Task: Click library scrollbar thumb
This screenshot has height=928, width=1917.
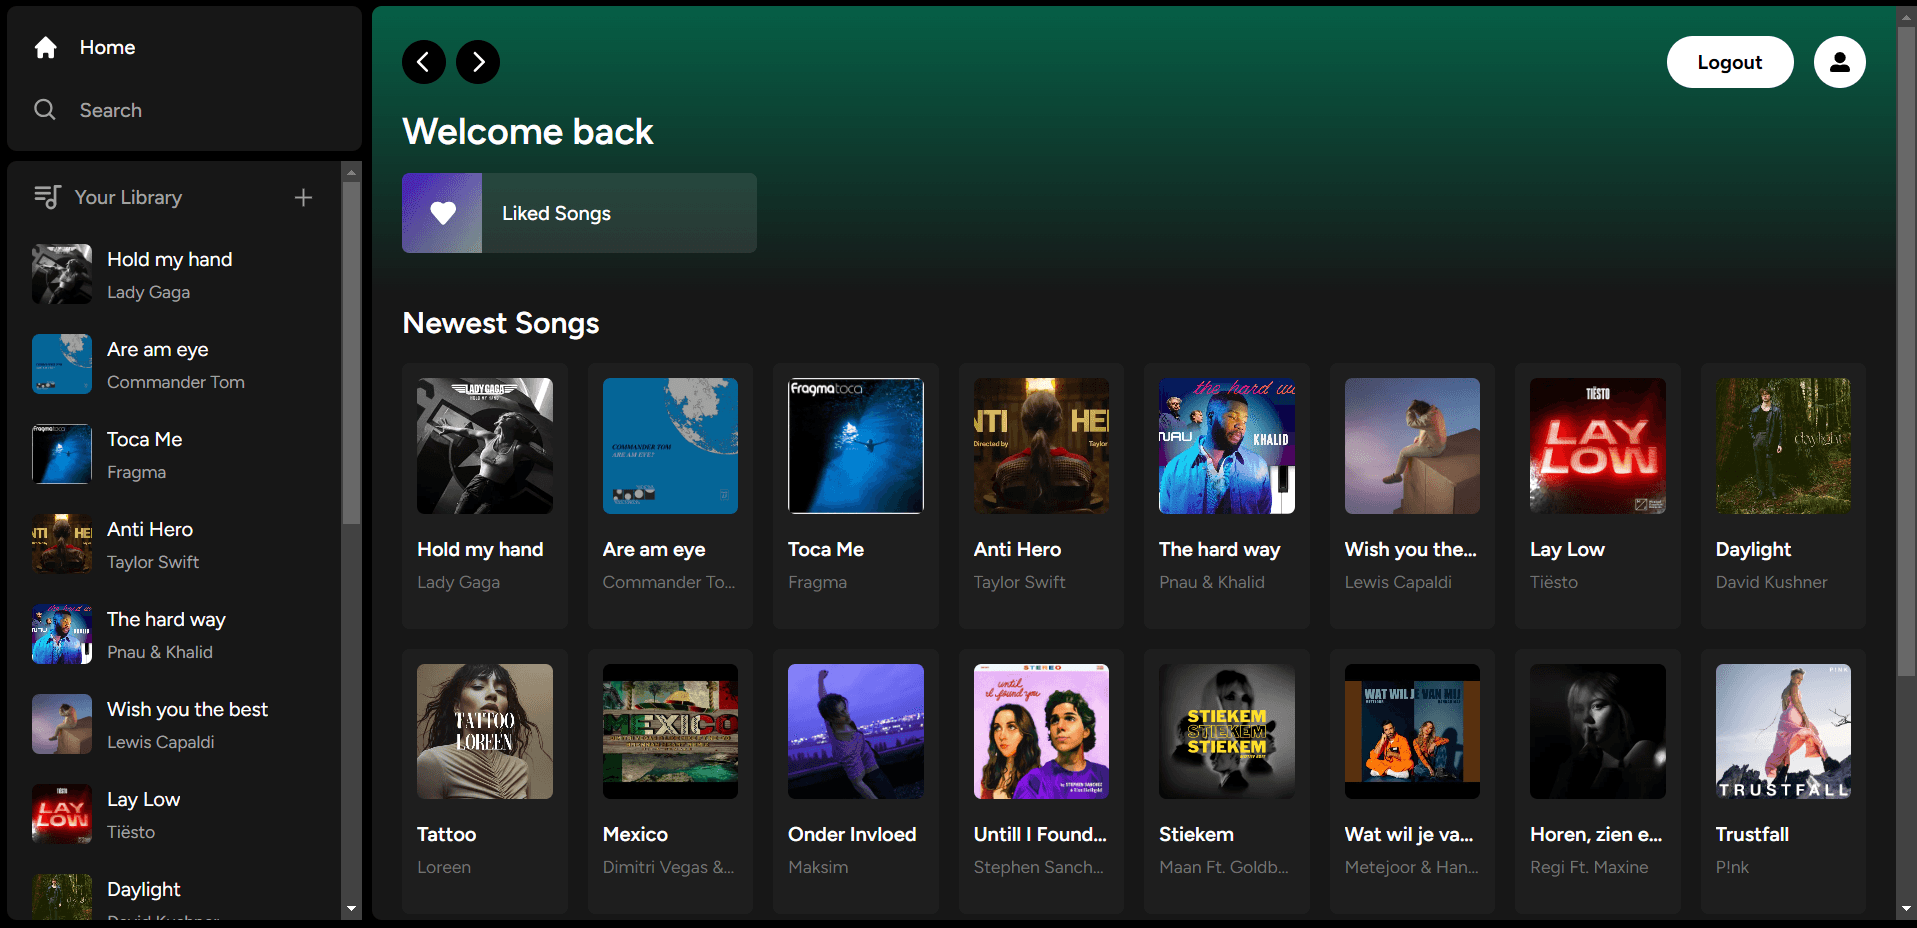Action: [351, 352]
